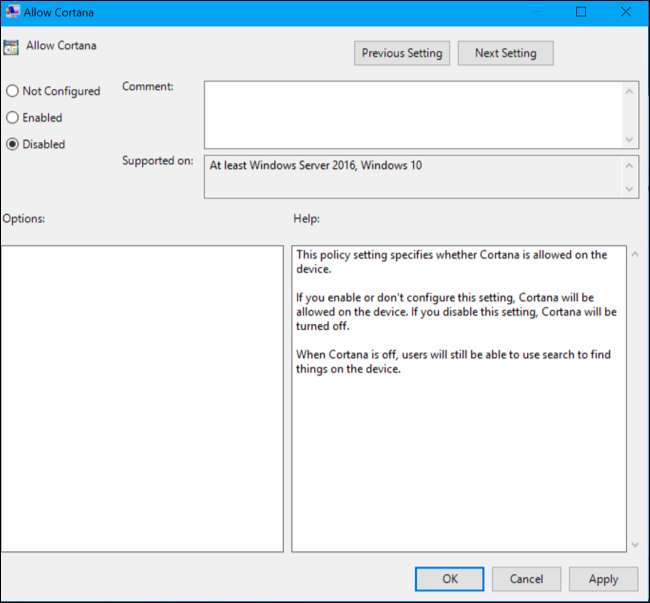Click the 'Comment:' label
This screenshot has width=650, height=603.
(148, 87)
